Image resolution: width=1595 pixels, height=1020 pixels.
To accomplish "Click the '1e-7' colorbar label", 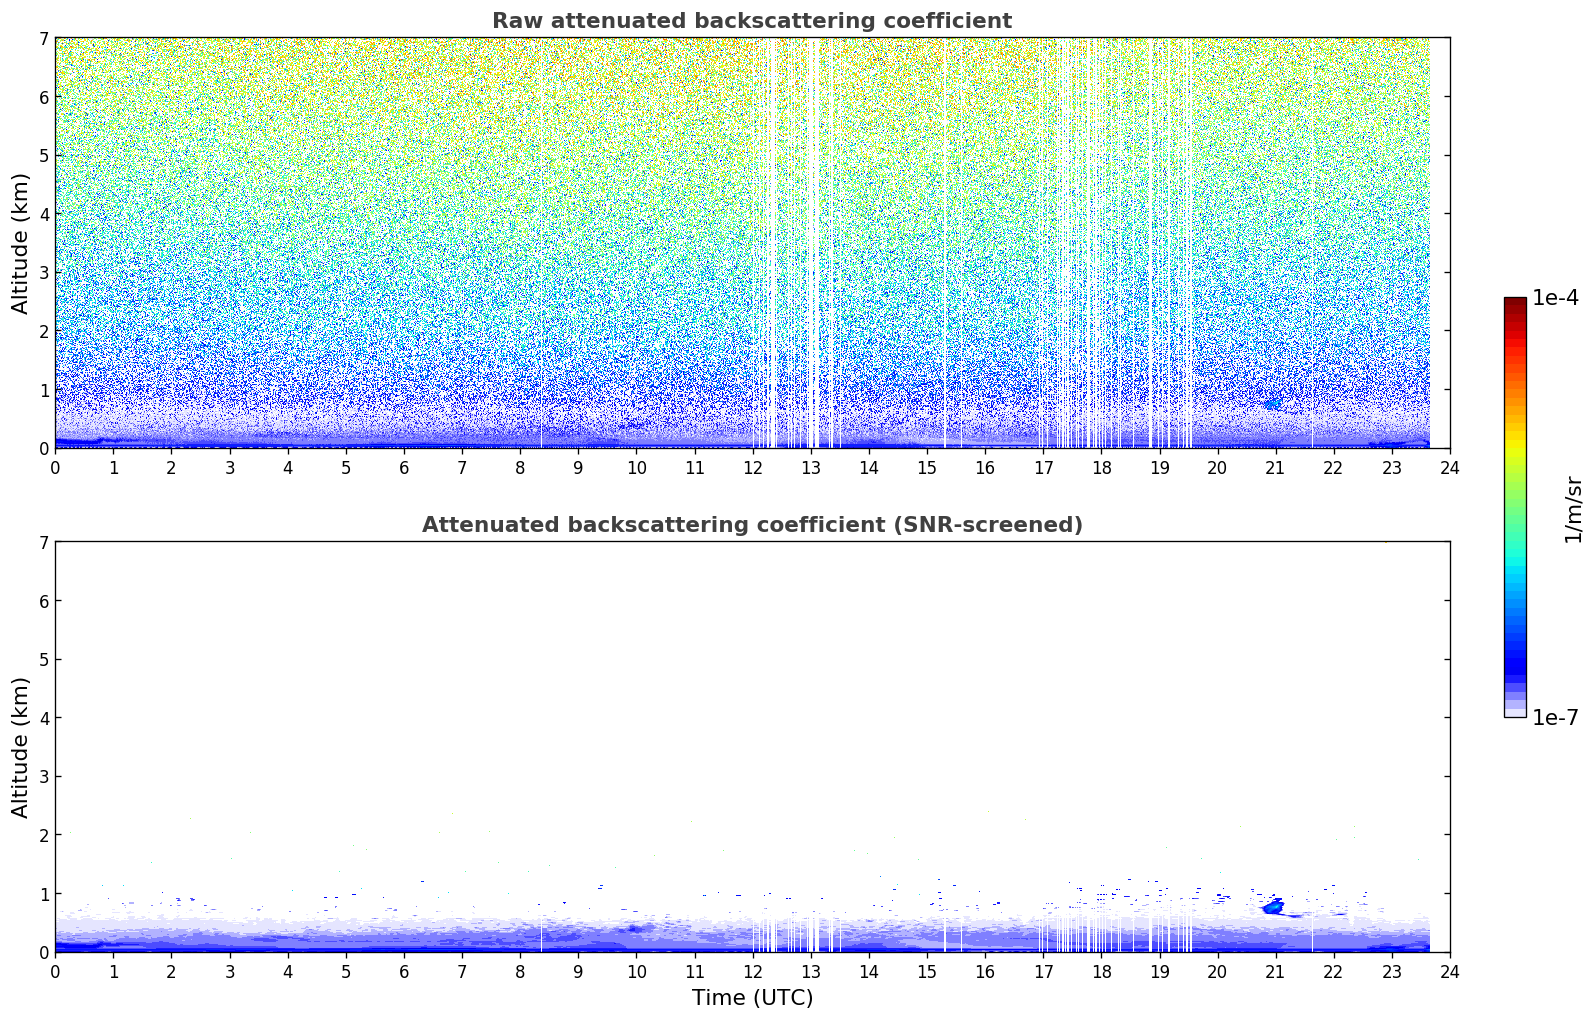I will coord(1555,718).
